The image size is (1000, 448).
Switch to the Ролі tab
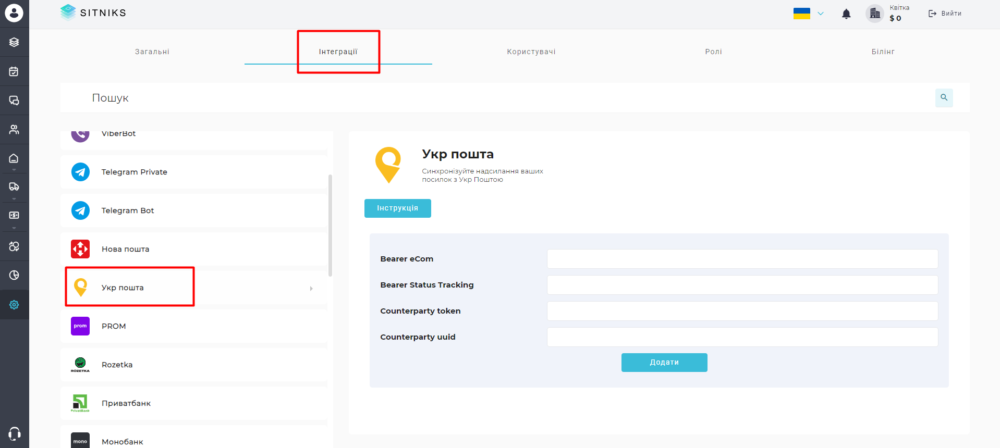click(x=714, y=51)
